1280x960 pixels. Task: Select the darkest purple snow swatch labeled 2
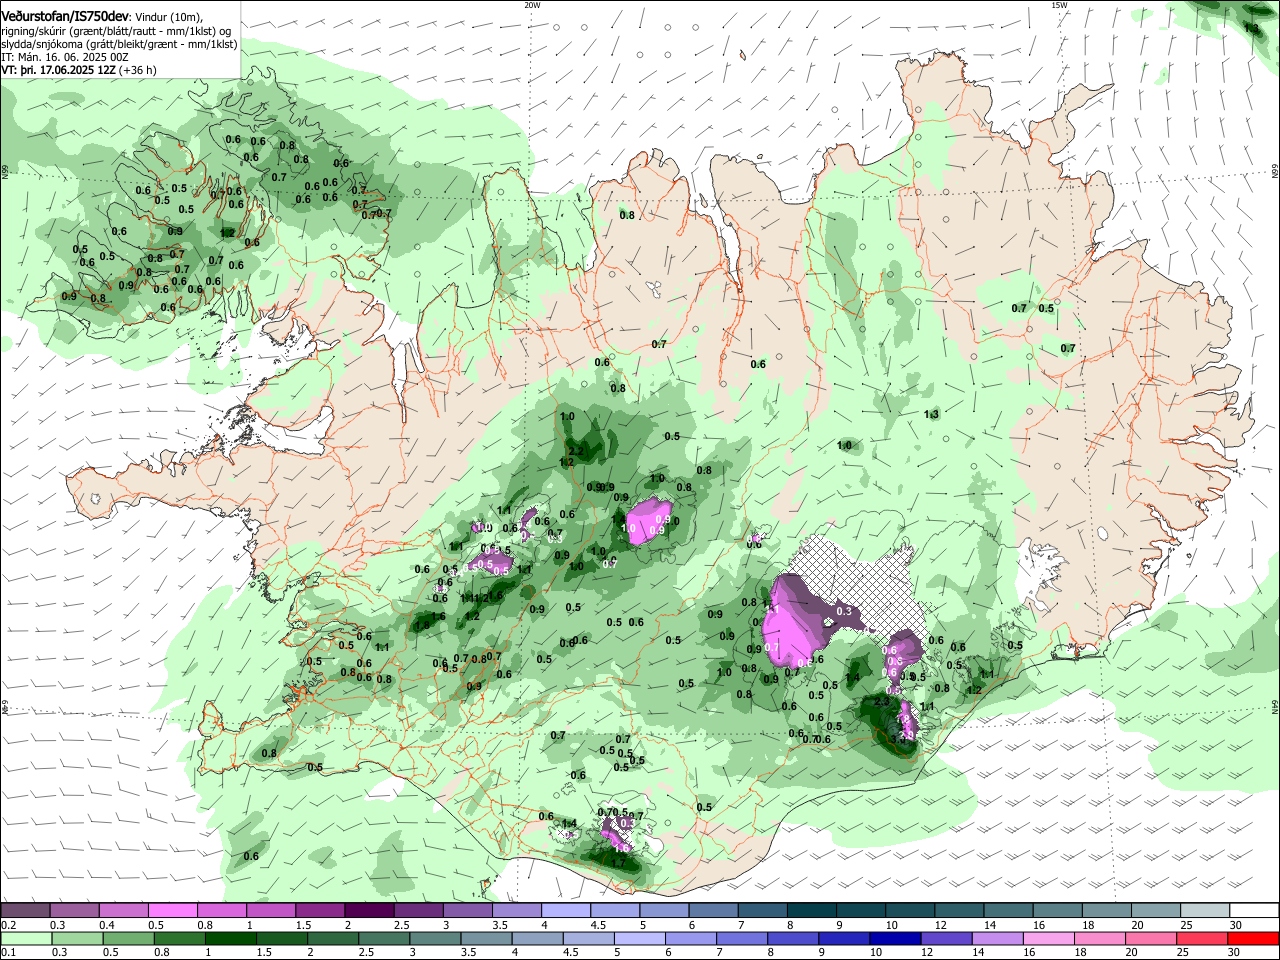[x=369, y=911]
